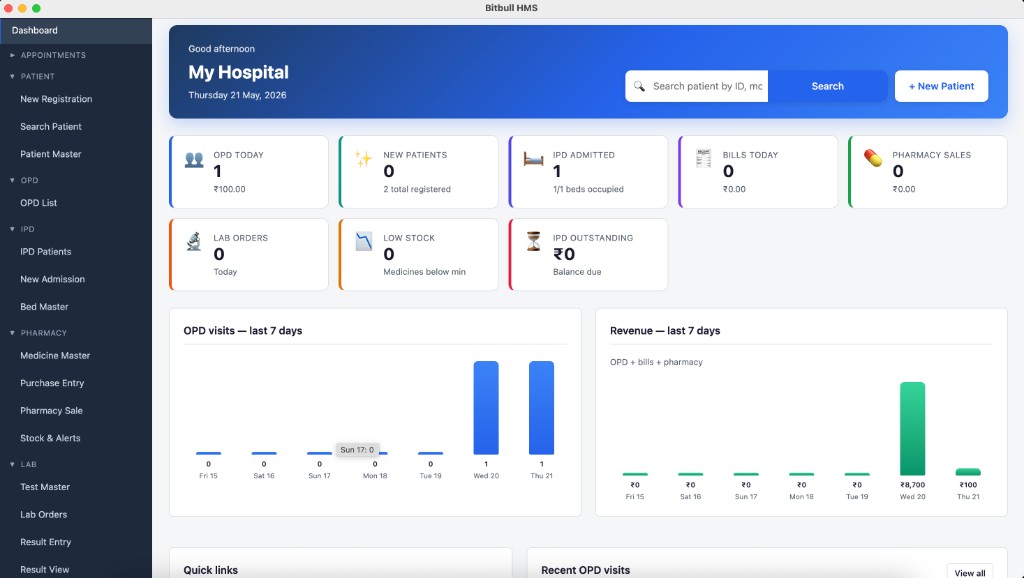
Task: Click the Bills Today receipt icon
Action: (x=703, y=158)
